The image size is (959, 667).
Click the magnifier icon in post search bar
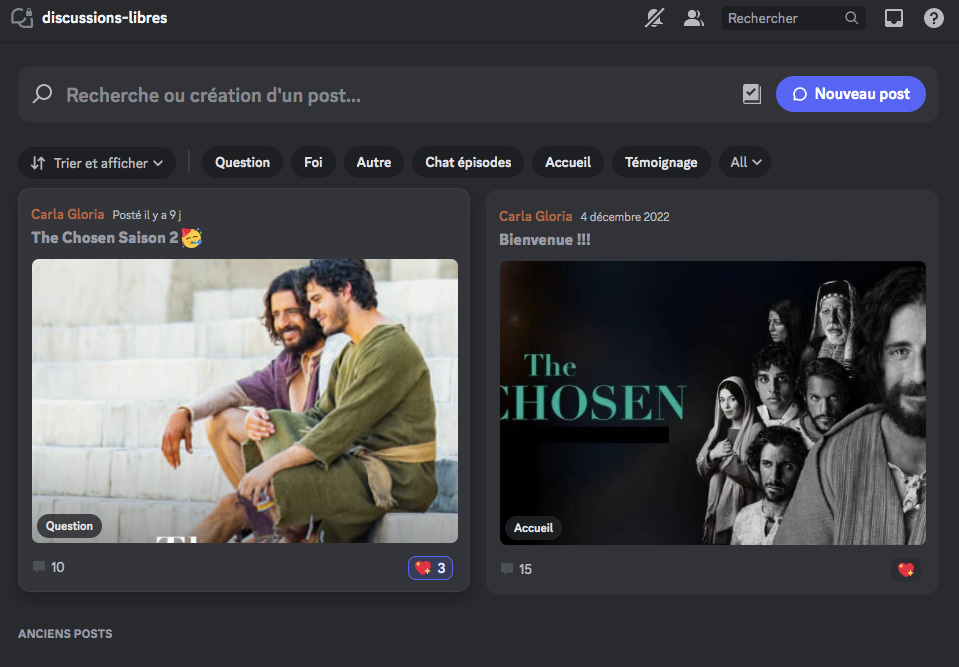click(42, 94)
